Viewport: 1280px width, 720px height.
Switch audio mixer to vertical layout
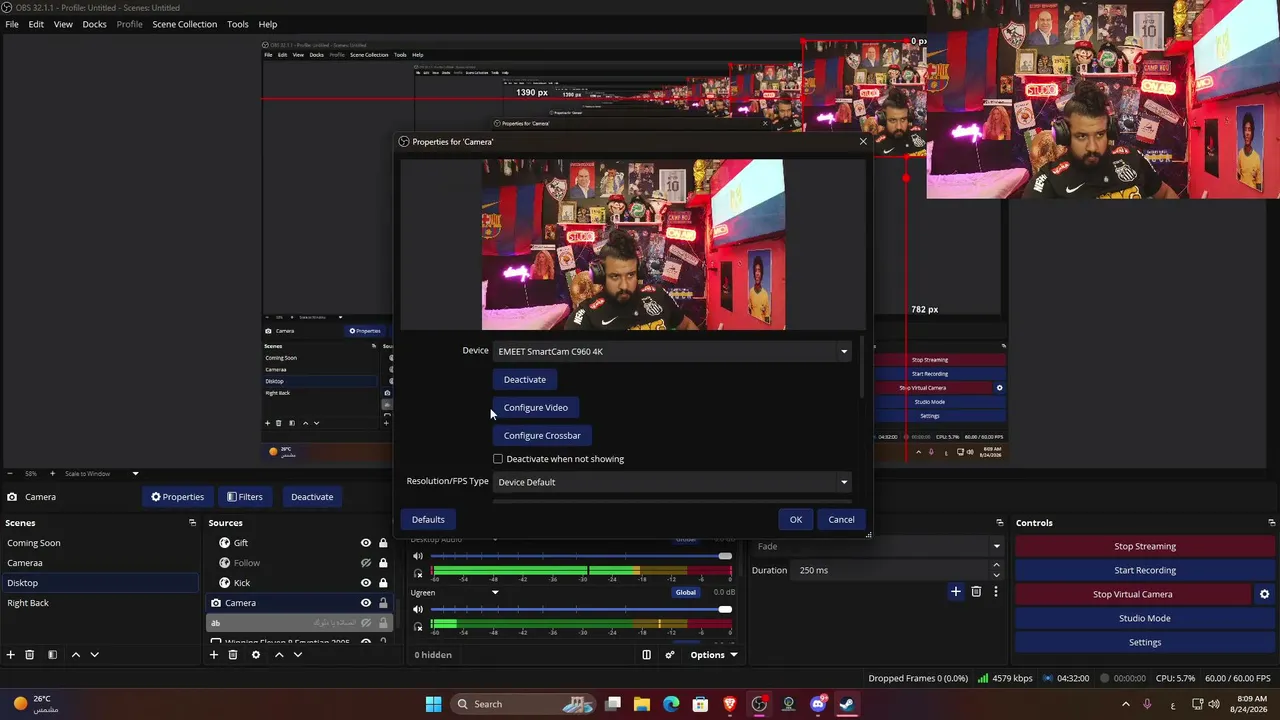(x=647, y=655)
